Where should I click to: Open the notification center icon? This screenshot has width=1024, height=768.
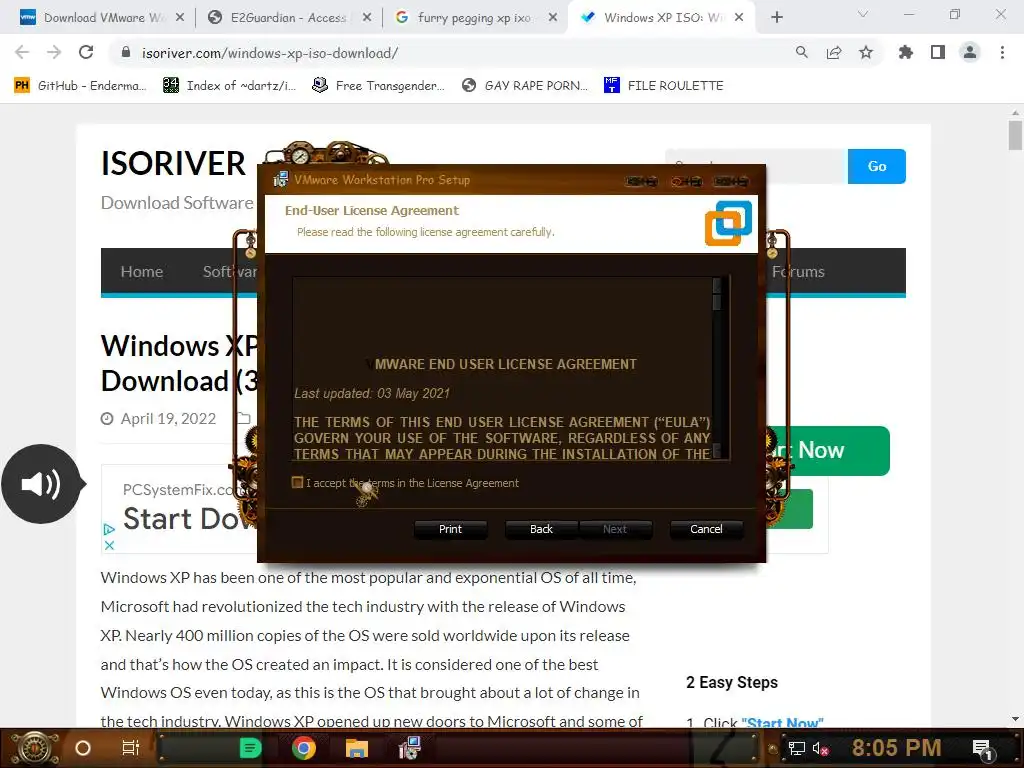[982, 748]
